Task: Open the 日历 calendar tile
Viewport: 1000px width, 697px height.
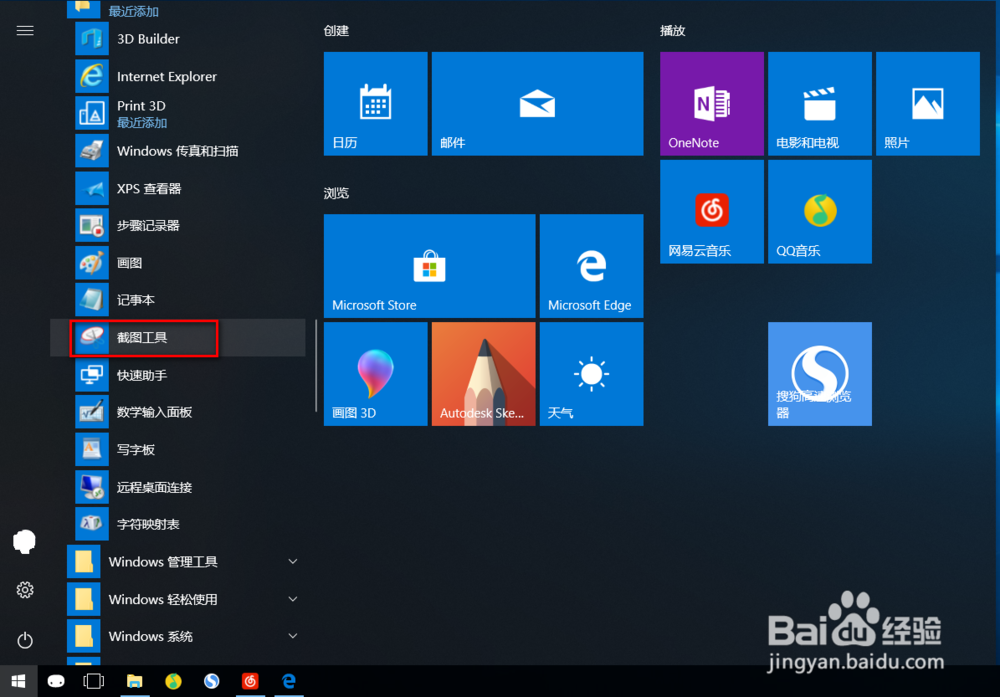Action: [x=376, y=104]
